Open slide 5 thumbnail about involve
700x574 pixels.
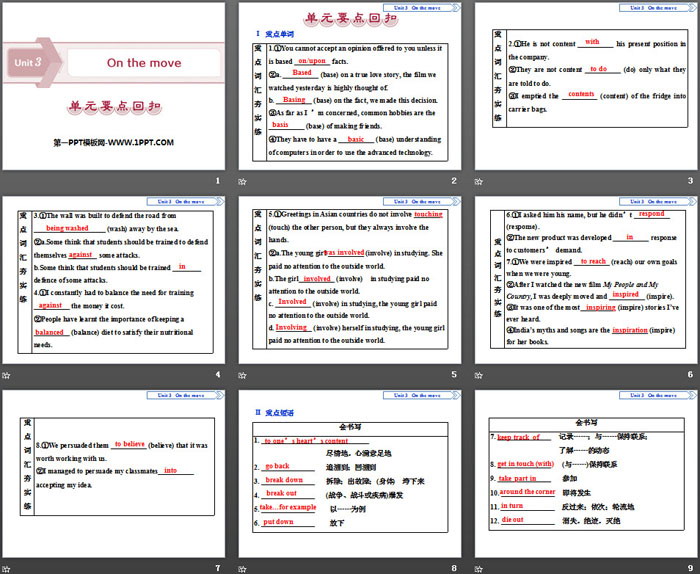click(x=350, y=280)
